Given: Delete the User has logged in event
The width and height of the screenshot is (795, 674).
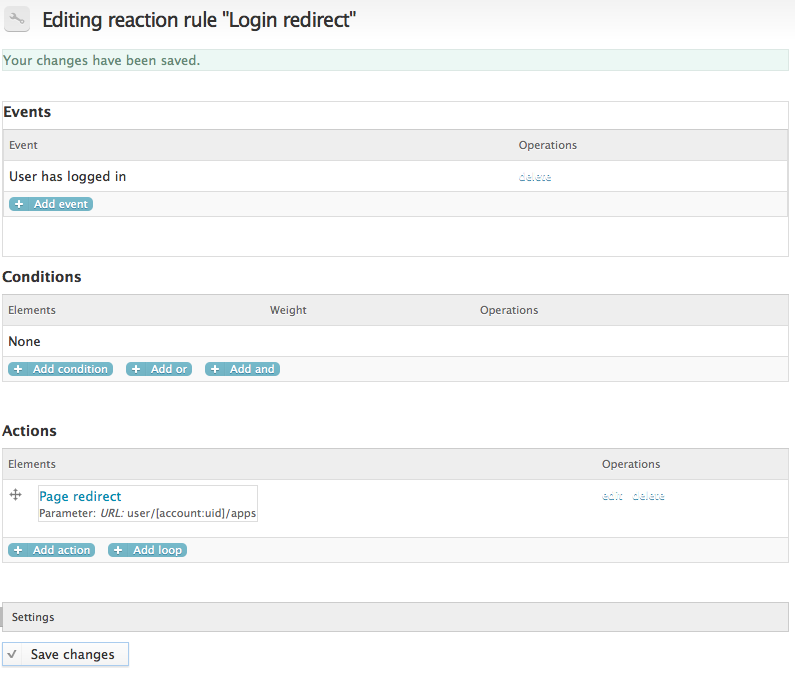Looking at the screenshot, I should (x=535, y=177).
